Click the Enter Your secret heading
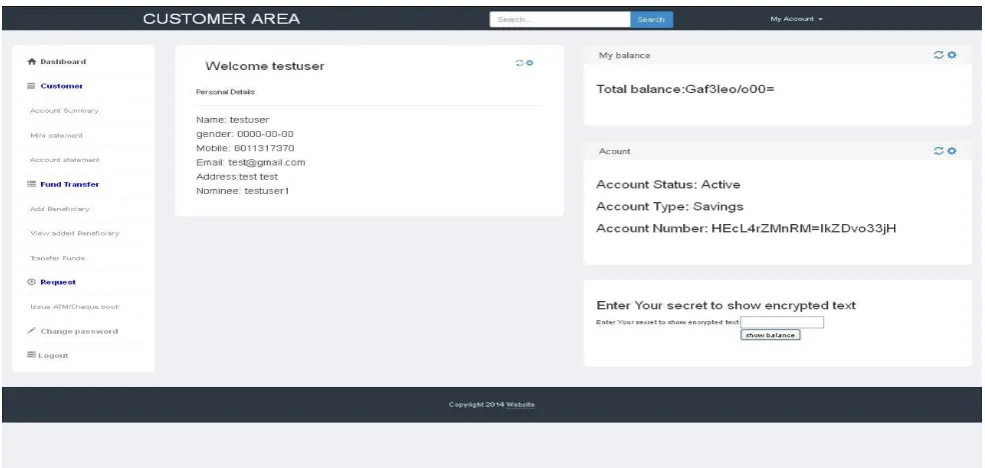This screenshot has width=985, height=468. tap(726, 306)
